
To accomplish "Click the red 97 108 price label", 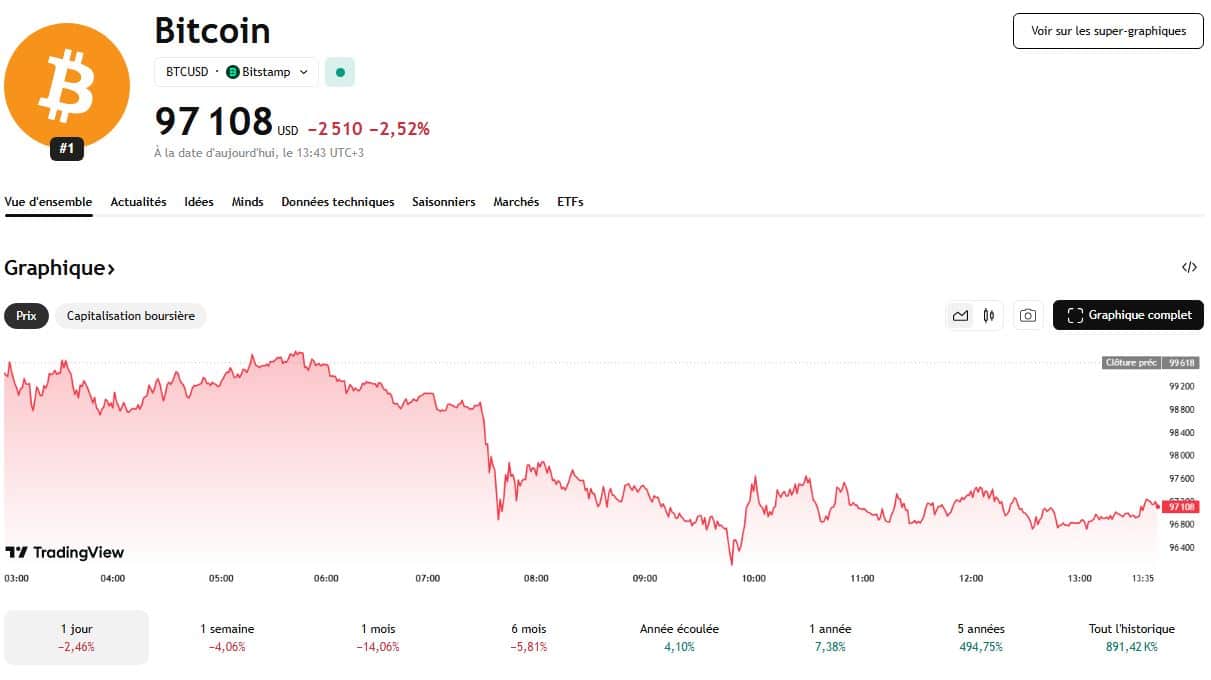I will coord(1181,507).
